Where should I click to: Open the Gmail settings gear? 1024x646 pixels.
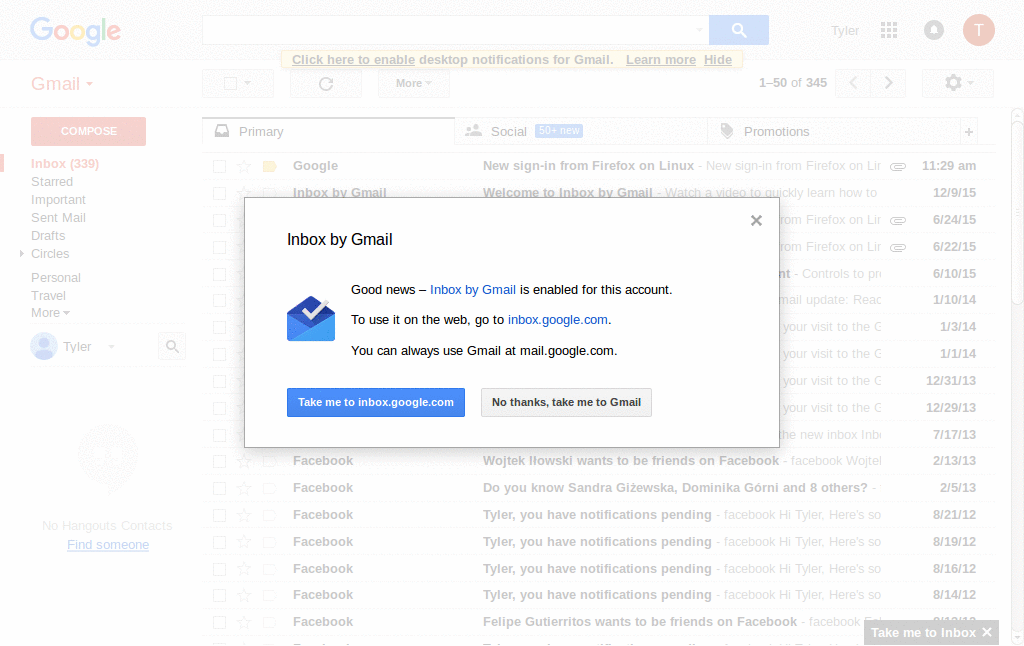click(951, 83)
